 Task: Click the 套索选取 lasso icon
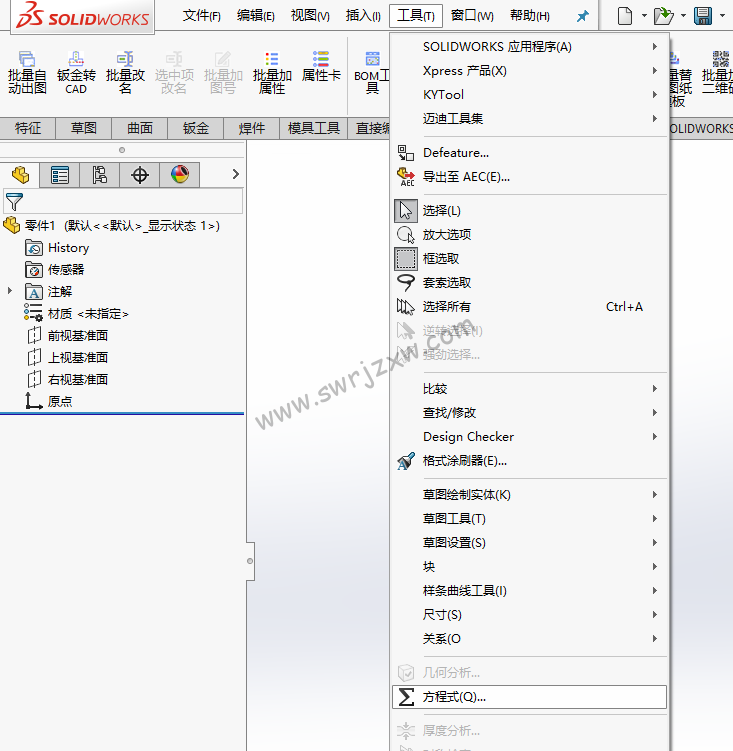point(406,283)
